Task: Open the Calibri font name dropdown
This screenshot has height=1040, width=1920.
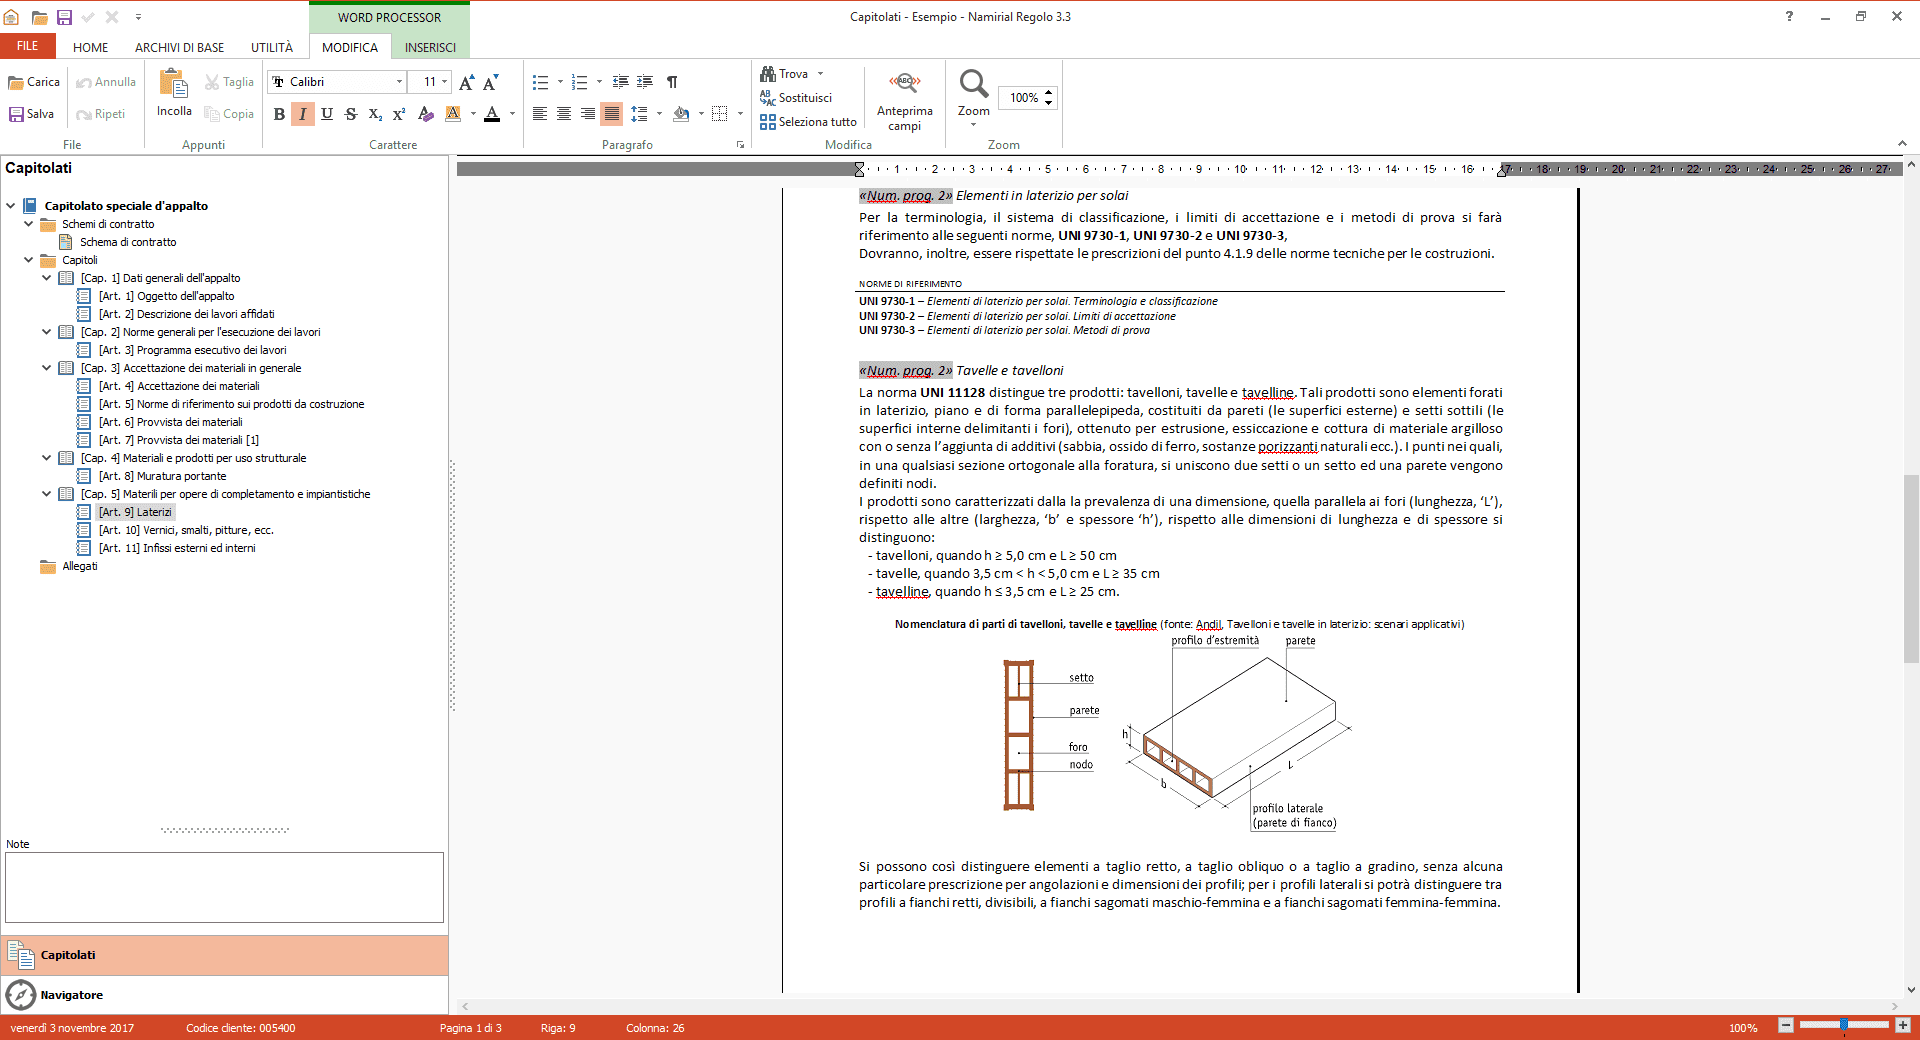Action: (399, 82)
